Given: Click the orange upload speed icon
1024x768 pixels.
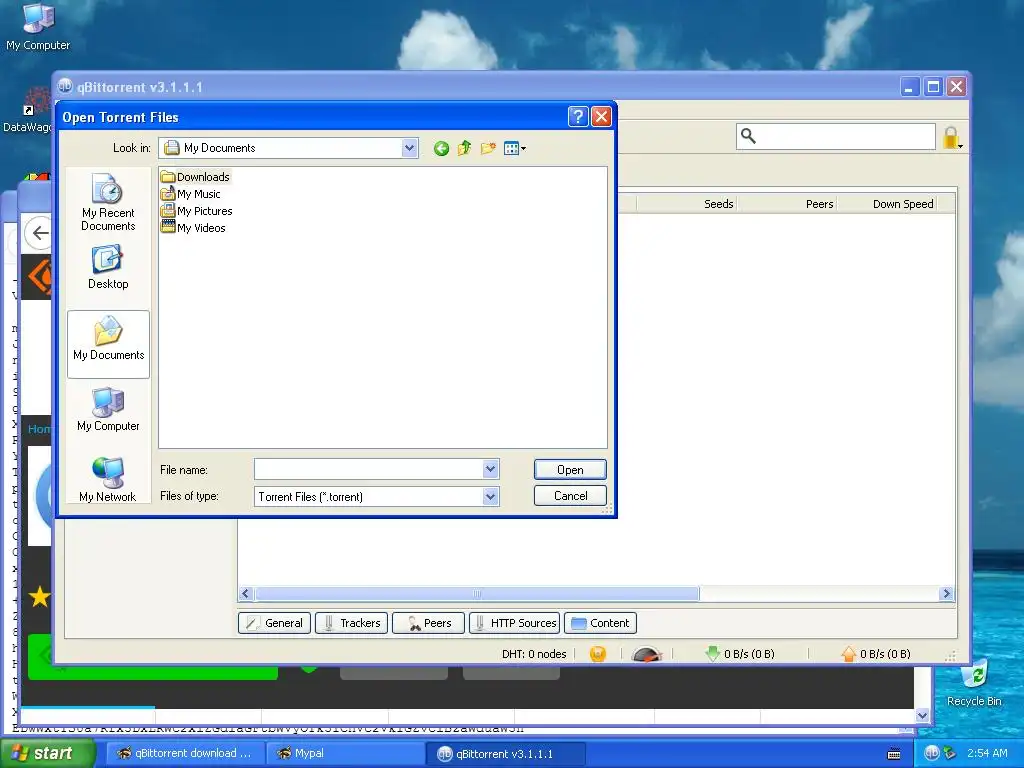Looking at the screenshot, I should (x=848, y=654).
